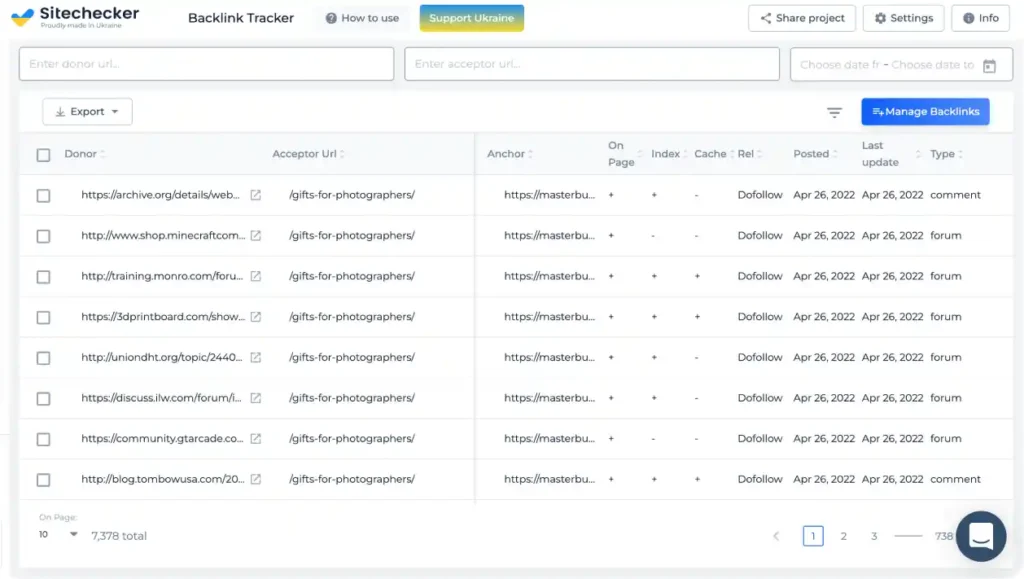Sort table by Index column
This screenshot has height=579, width=1024.
click(x=669, y=154)
